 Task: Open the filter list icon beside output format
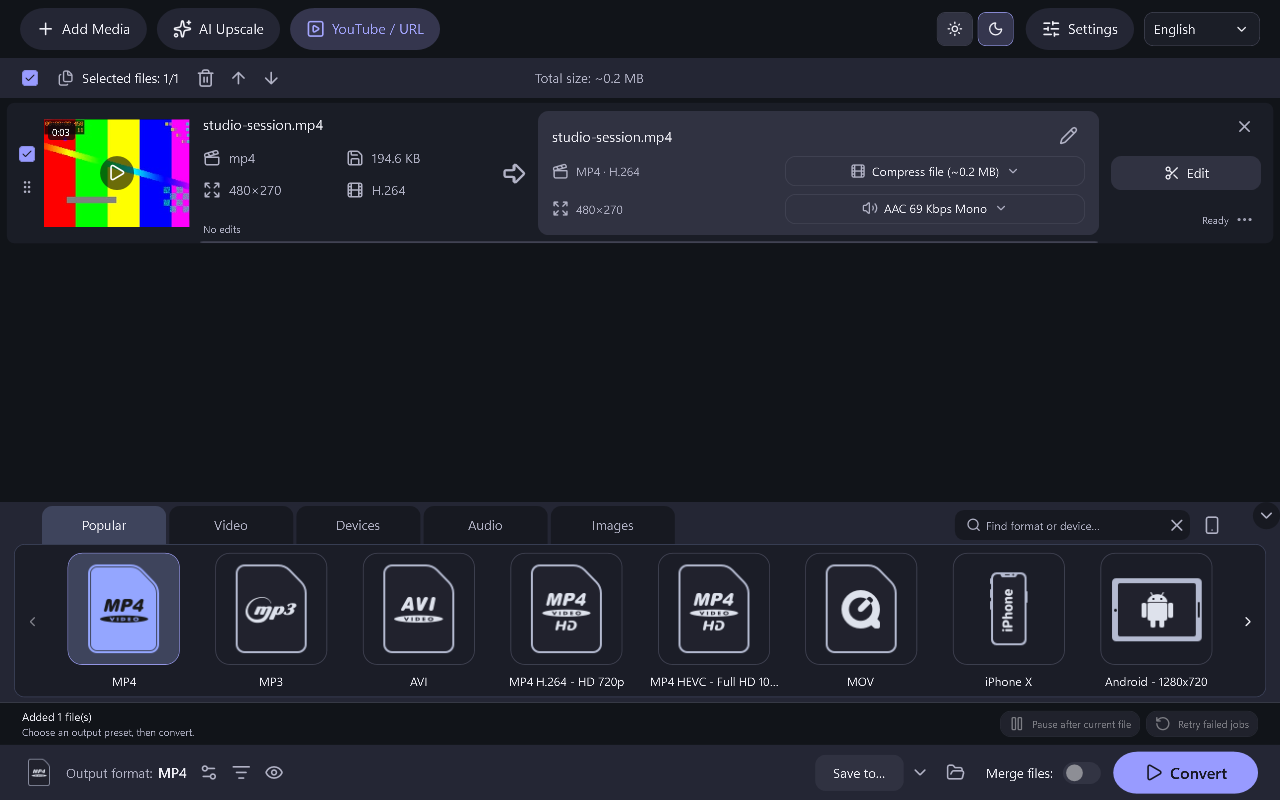pyautogui.click(x=241, y=773)
